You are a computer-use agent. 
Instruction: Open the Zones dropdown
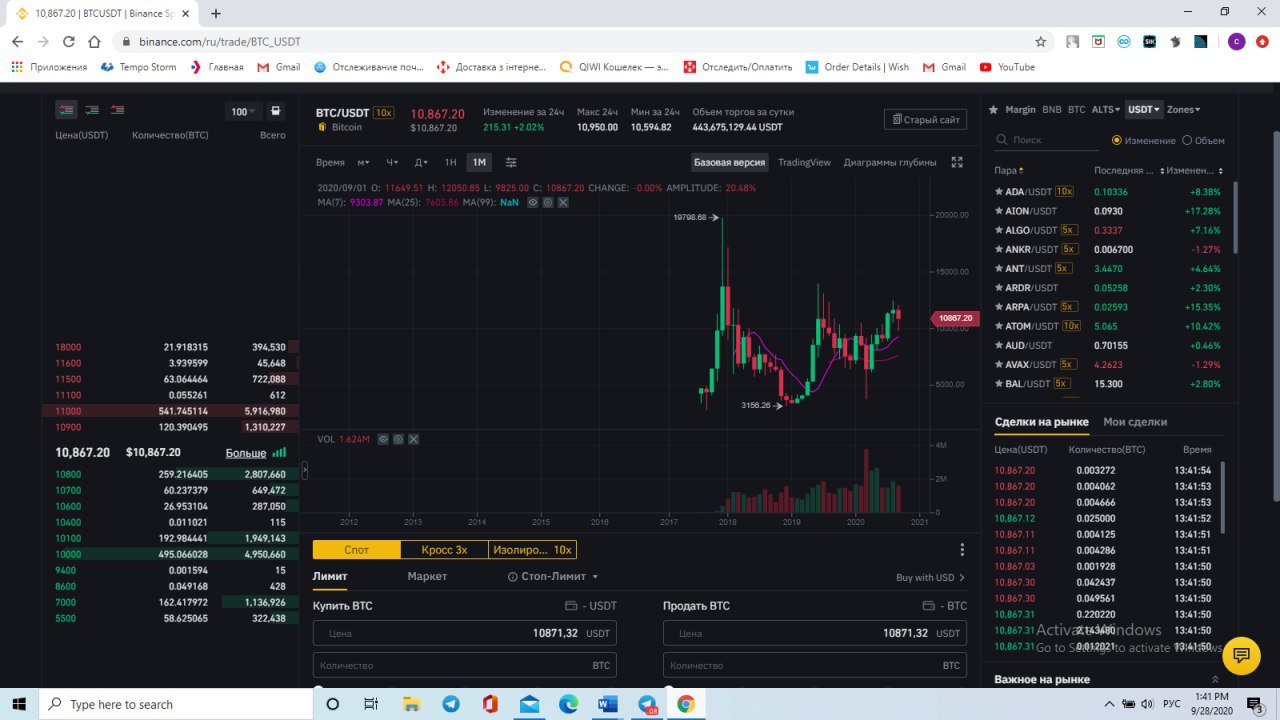click(1184, 109)
